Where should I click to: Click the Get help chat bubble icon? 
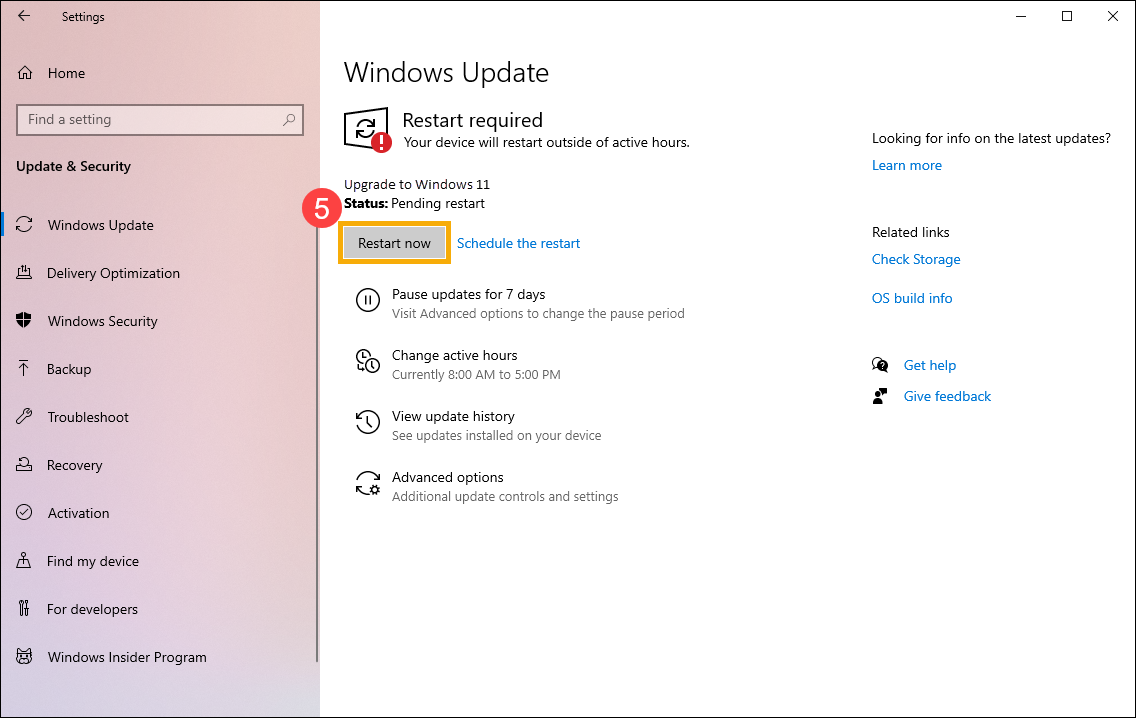tap(880, 364)
